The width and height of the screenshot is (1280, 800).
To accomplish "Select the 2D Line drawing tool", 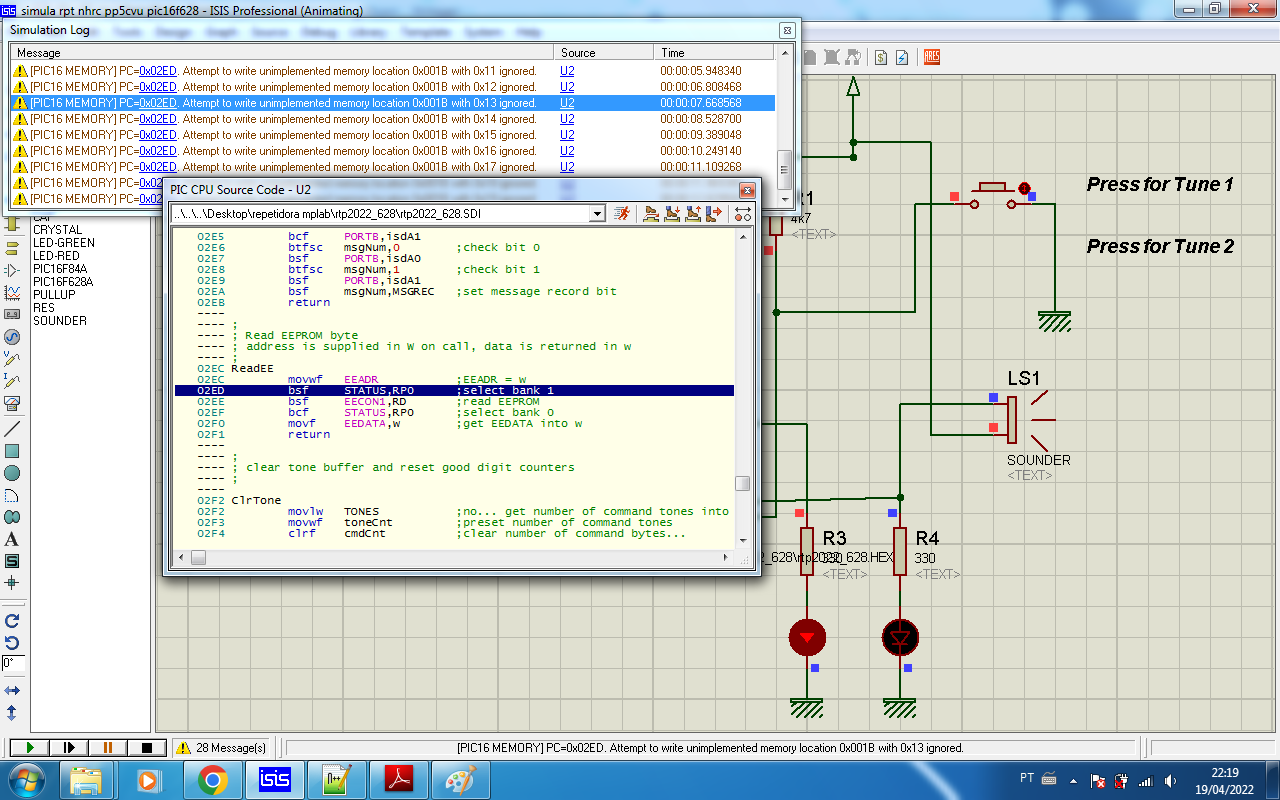I will click(x=12, y=429).
